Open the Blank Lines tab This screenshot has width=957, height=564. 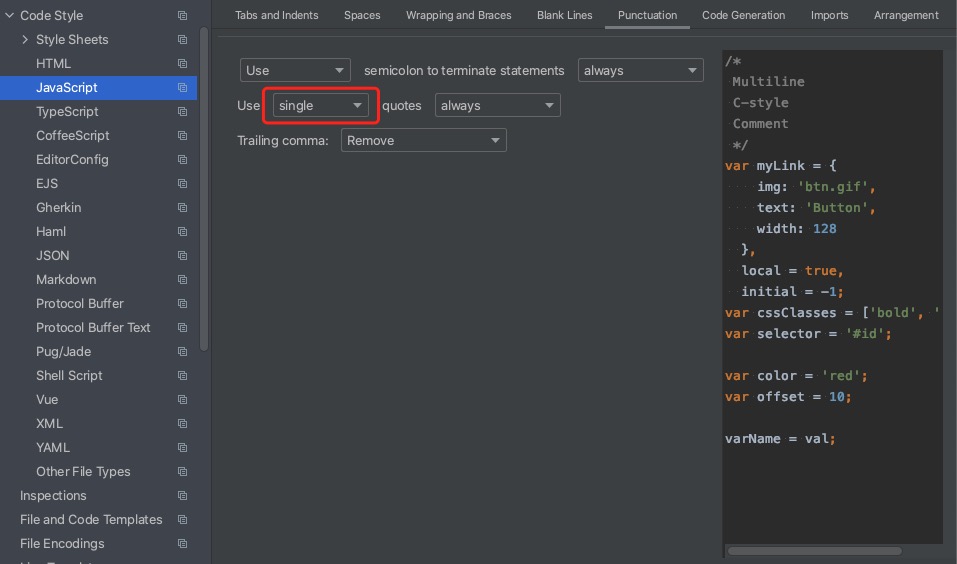565,15
